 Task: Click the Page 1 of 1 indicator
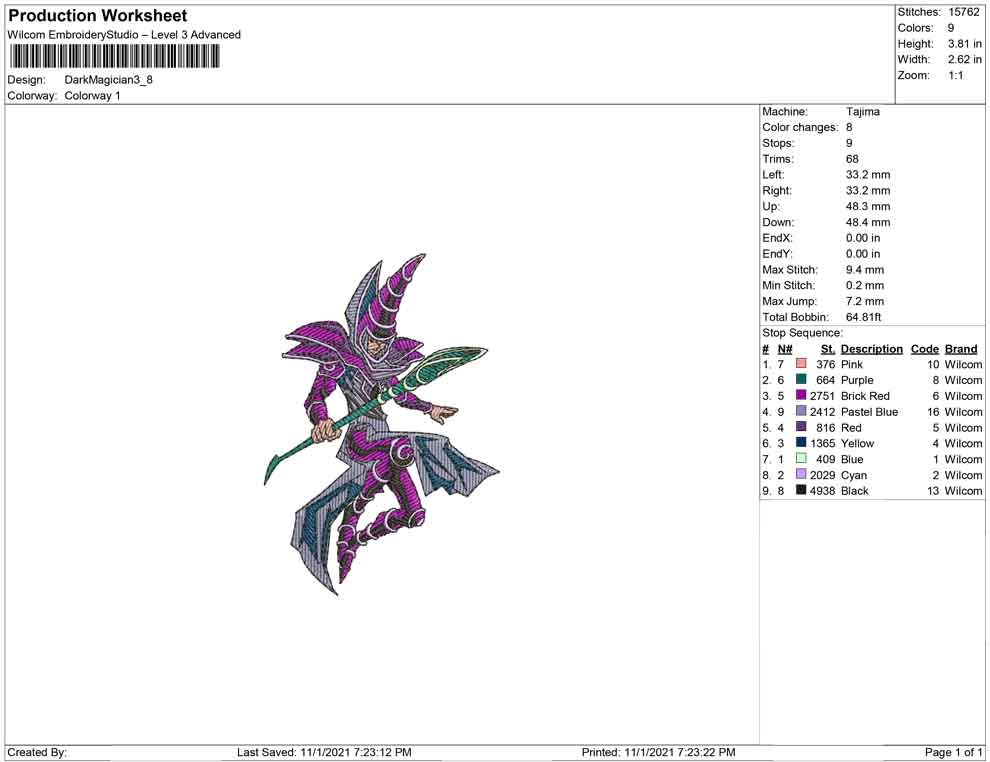(954, 752)
